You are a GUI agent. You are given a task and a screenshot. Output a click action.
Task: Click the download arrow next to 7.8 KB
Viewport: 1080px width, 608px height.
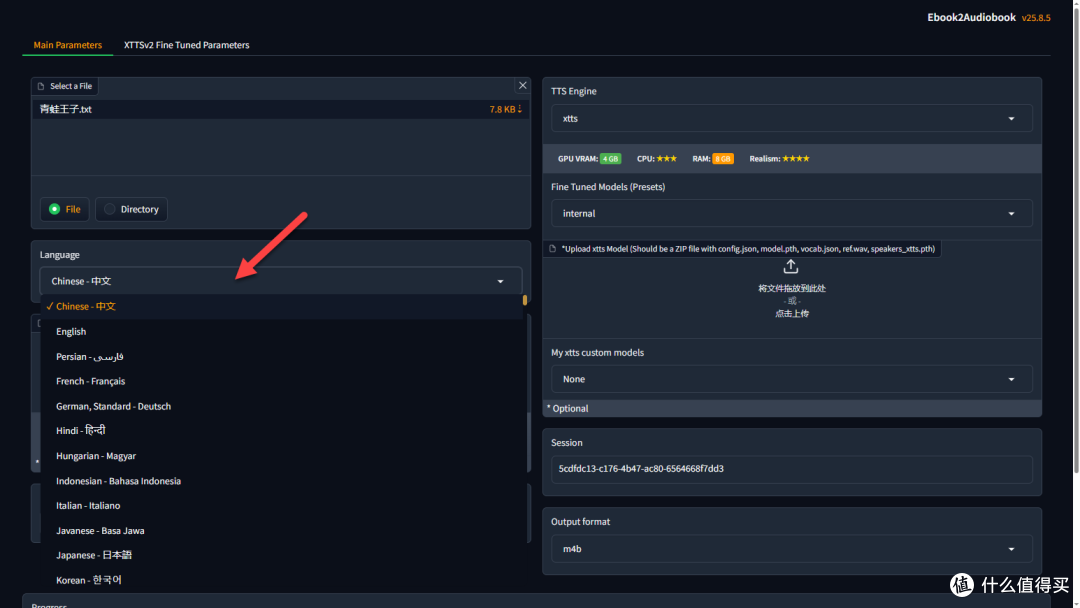(x=520, y=109)
